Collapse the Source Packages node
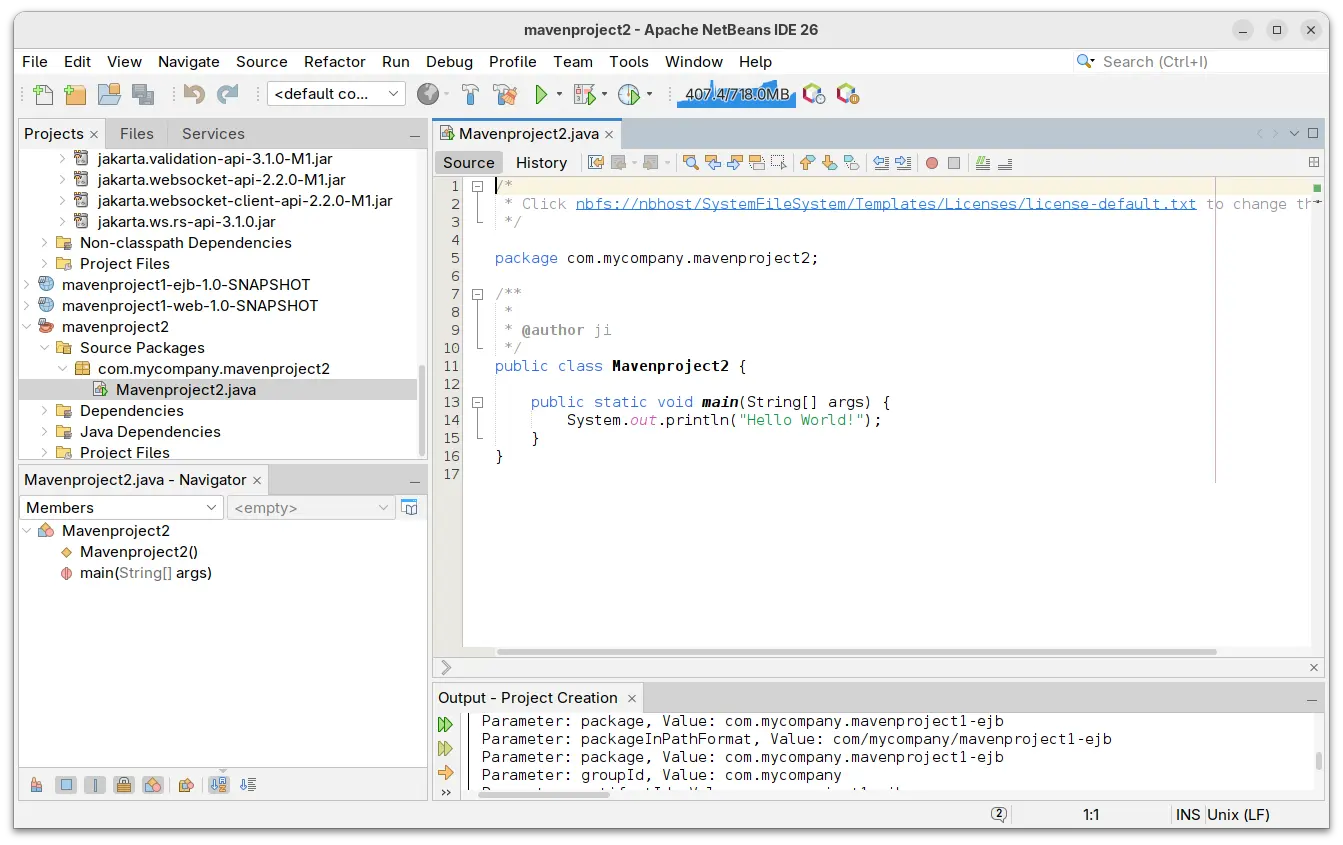The height and width of the screenshot is (845, 1343). [45, 348]
